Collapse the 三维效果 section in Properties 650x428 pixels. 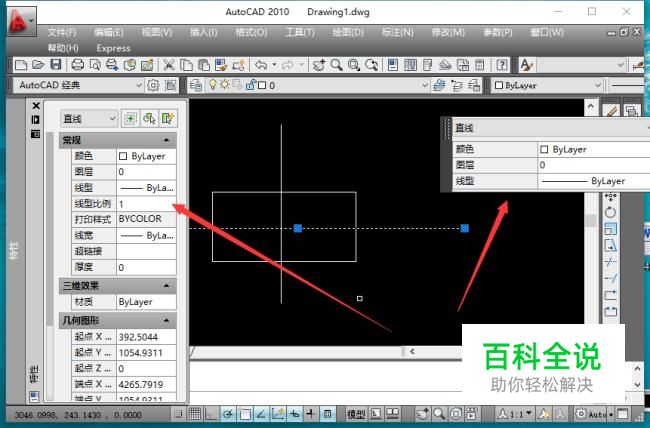tap(166, 286)
